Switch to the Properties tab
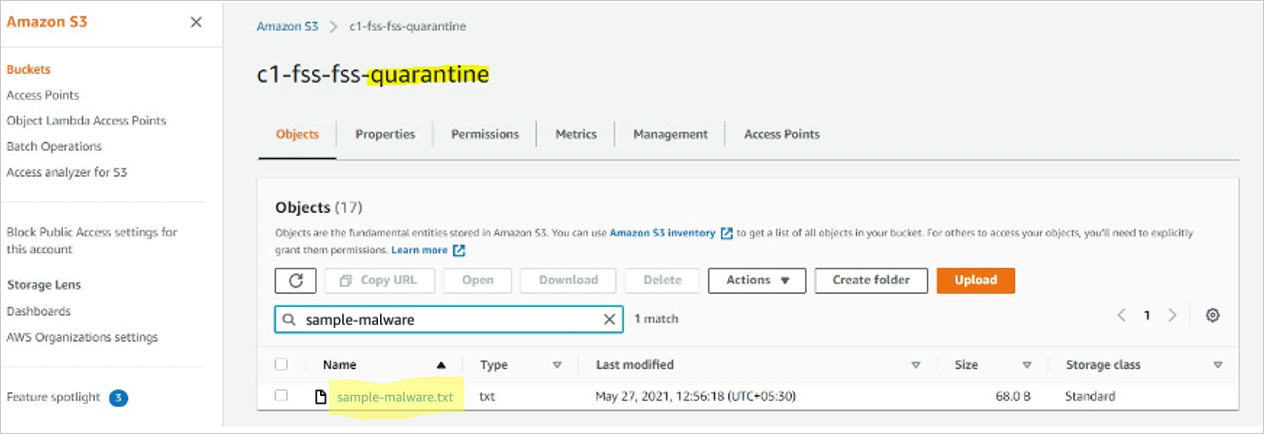Viewport: 1264px width, 434px height. pyautogui.click(x=385, y=134)
